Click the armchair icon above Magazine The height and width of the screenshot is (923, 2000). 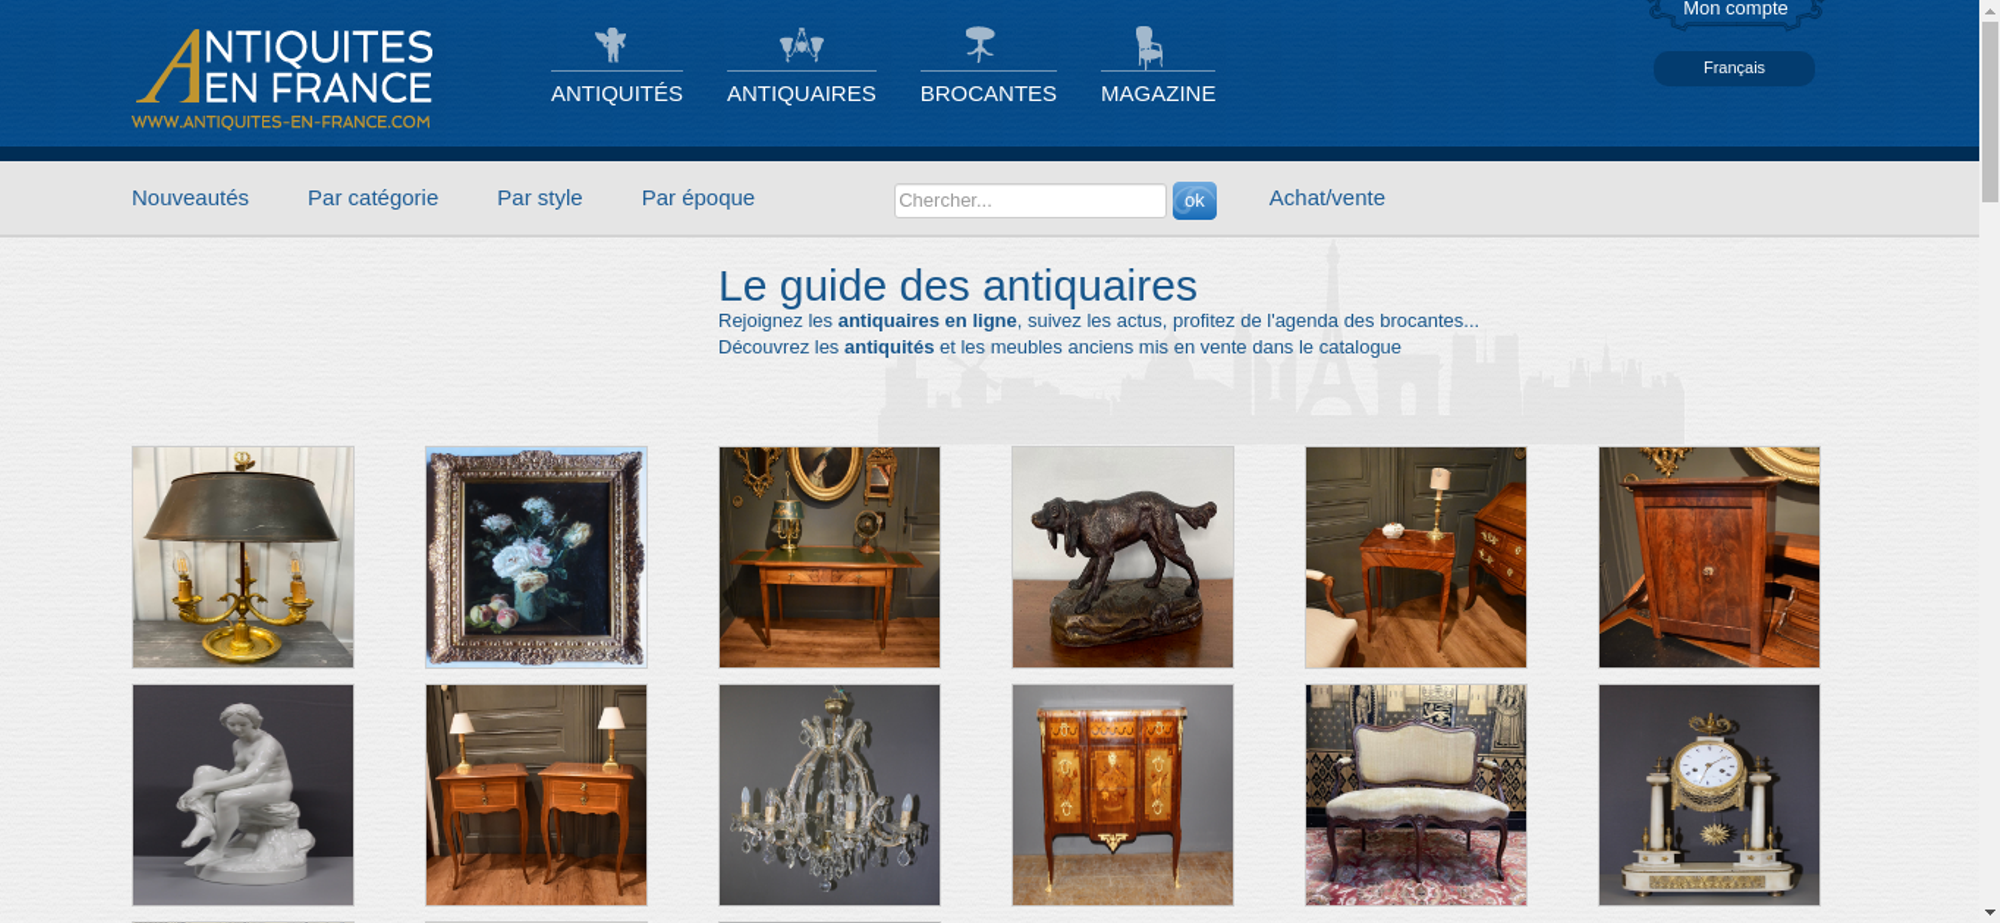(1149, 46)
